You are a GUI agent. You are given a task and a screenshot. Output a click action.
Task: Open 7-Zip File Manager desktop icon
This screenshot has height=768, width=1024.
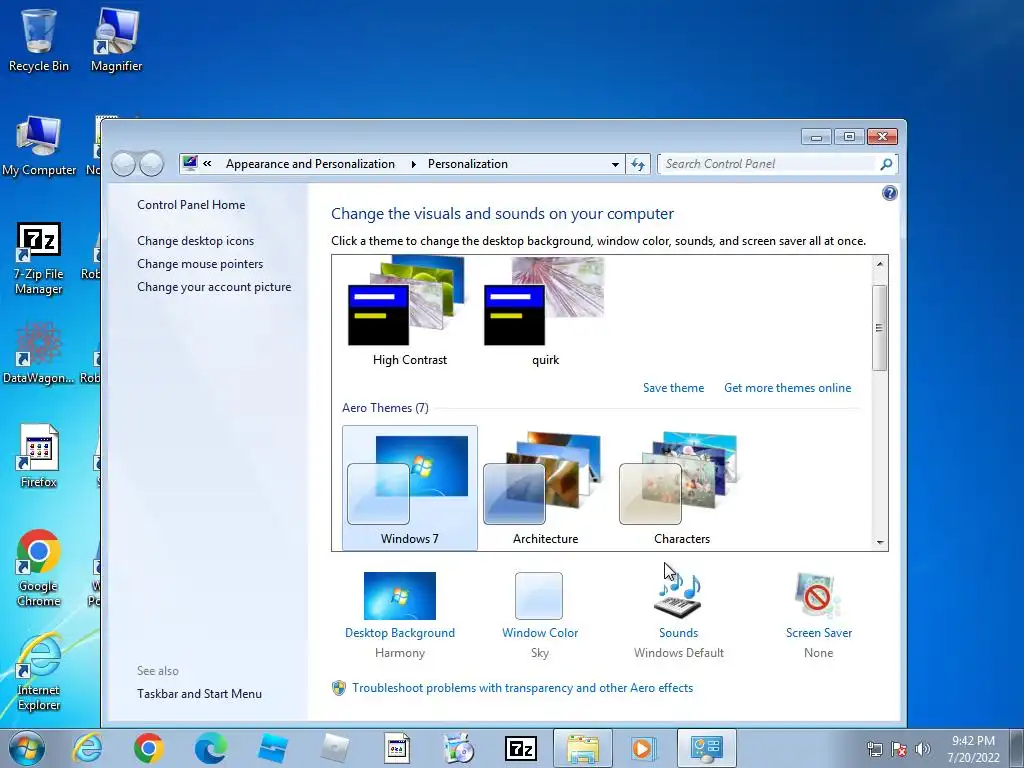pos(39,259)
